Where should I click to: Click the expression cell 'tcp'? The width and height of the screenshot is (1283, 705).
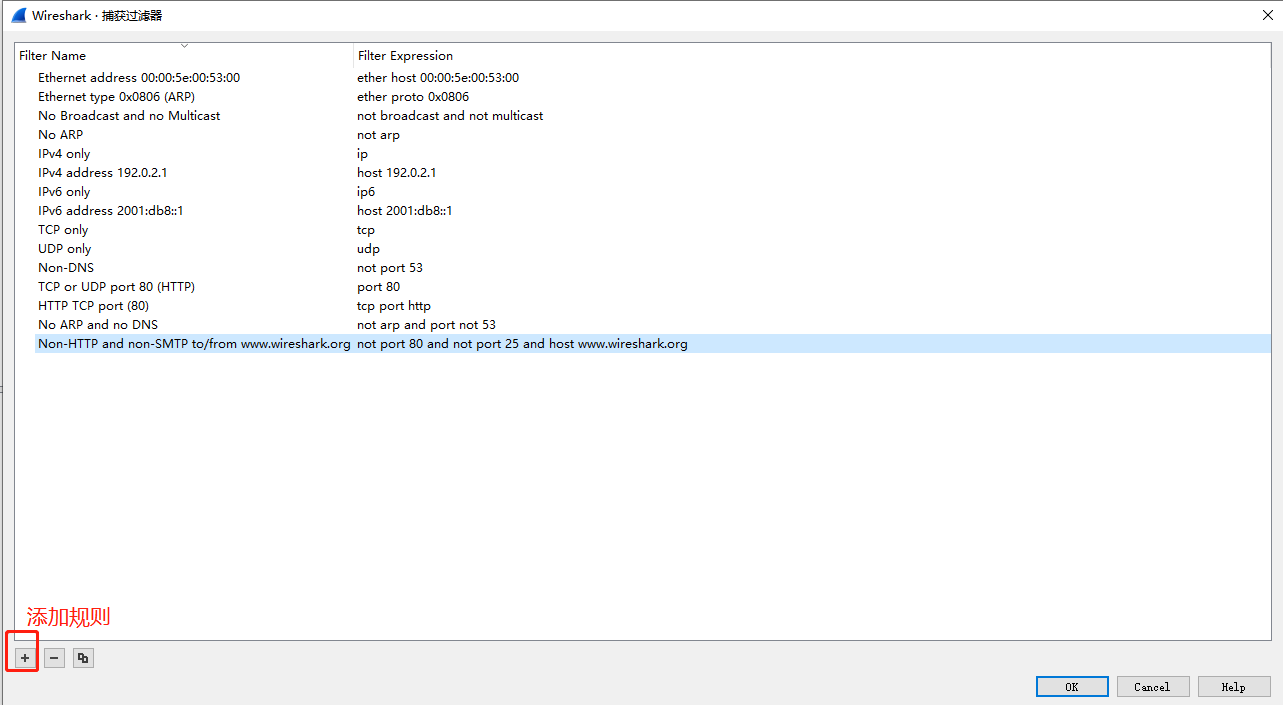point(366,230)
